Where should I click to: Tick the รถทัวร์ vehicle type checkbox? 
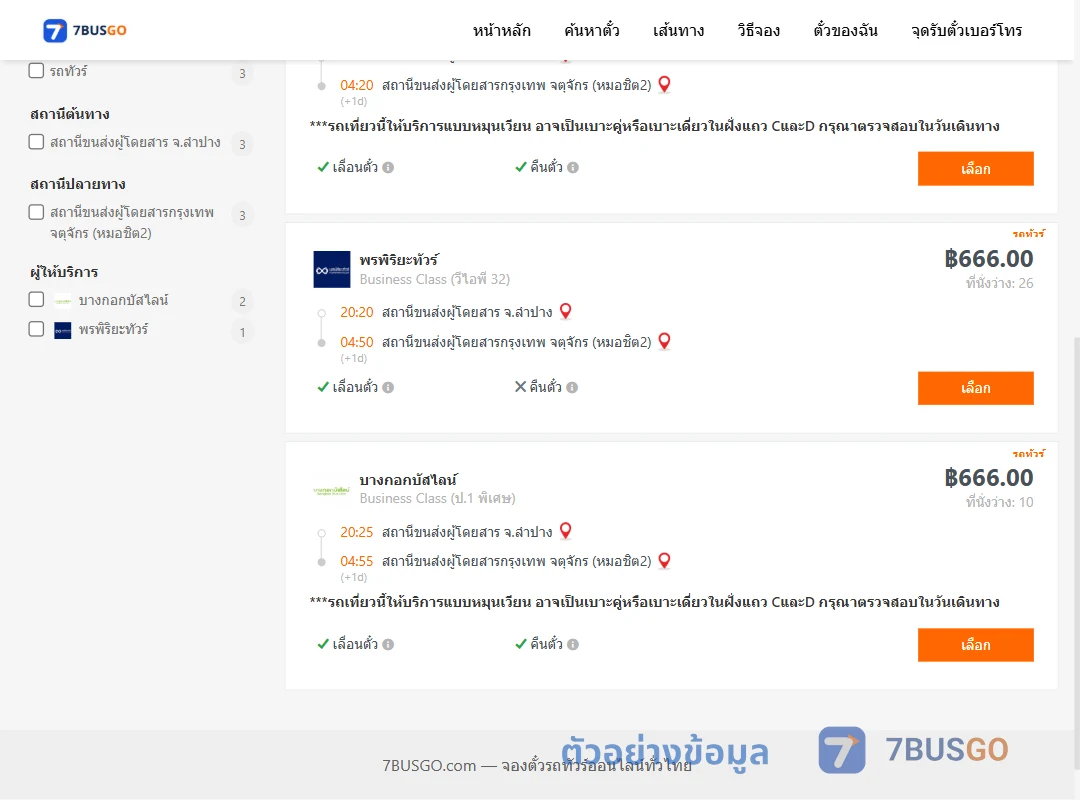37,70
